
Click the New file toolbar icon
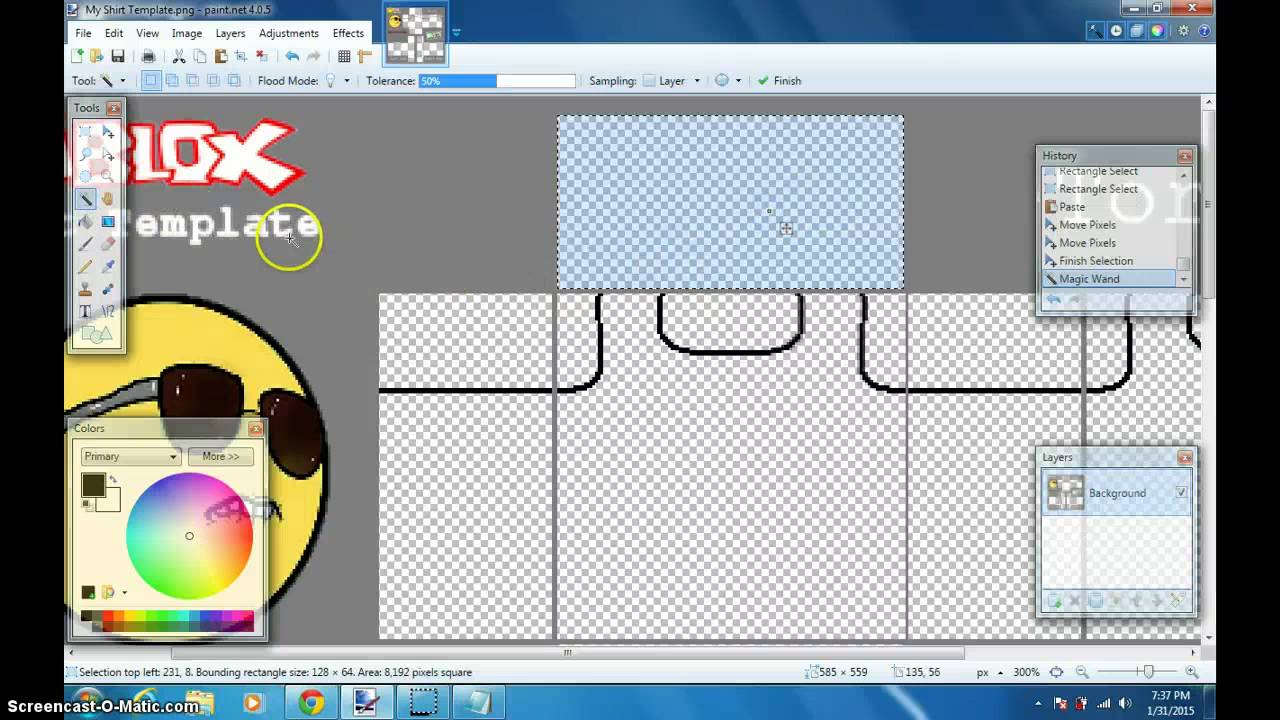pyautogui.click(x=78, y=56)
